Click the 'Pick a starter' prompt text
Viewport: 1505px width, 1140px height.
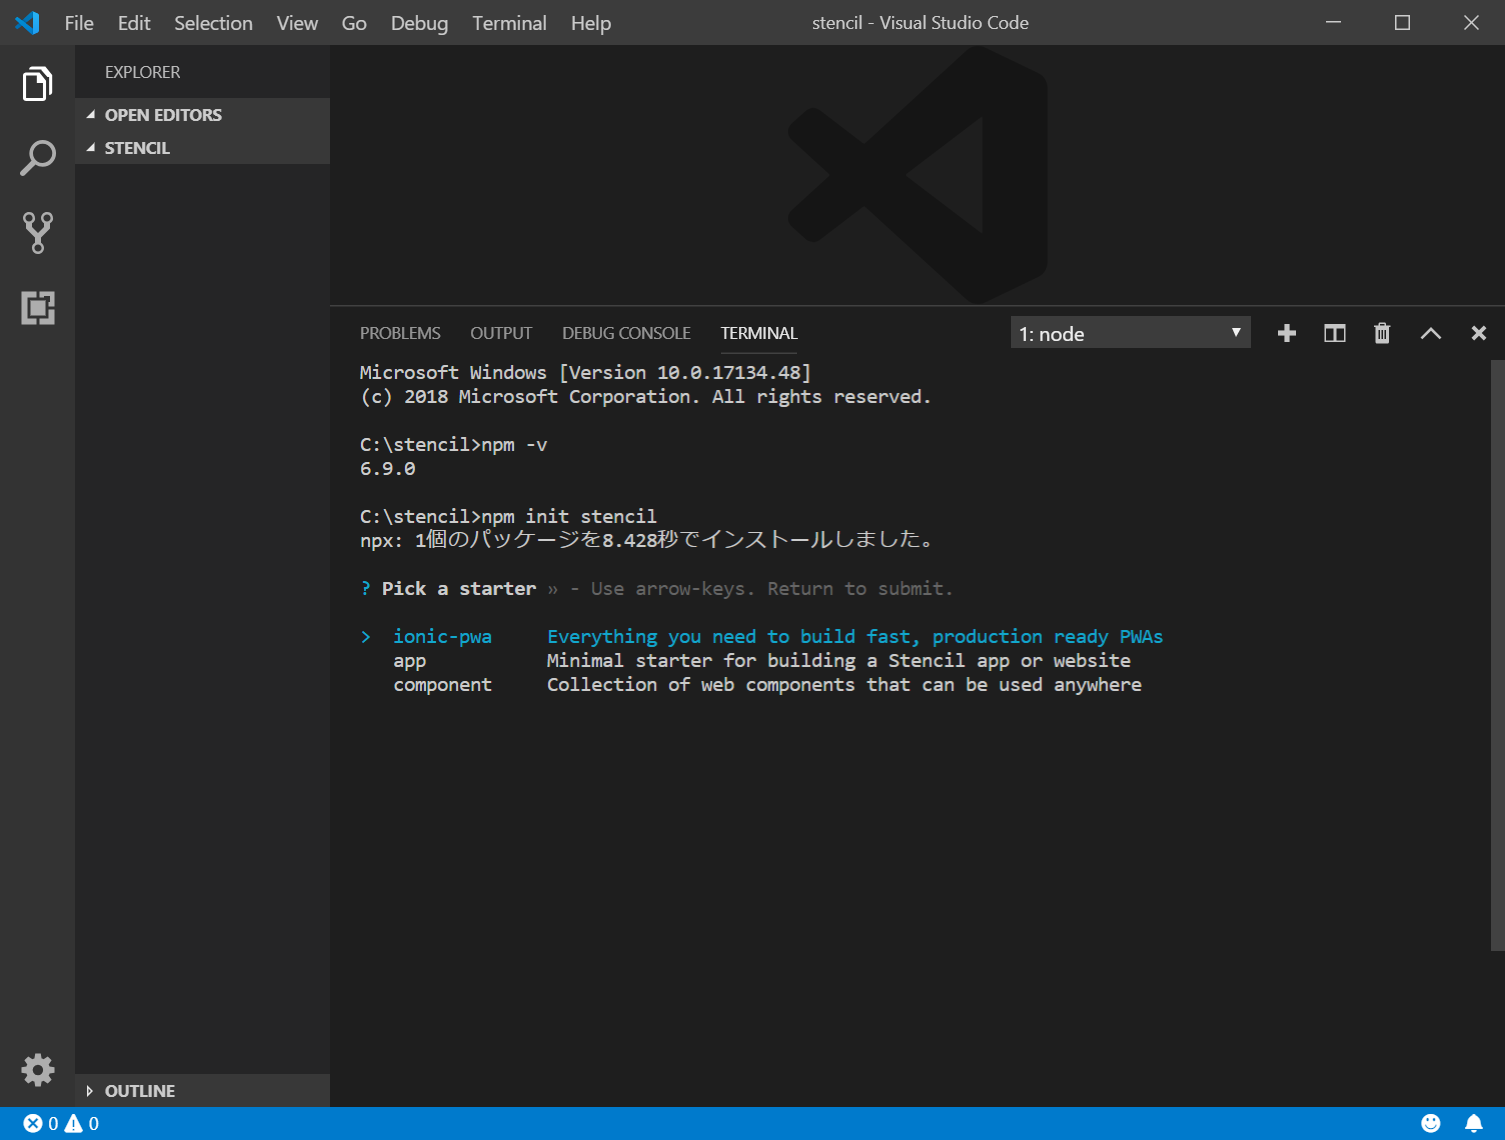459,589
